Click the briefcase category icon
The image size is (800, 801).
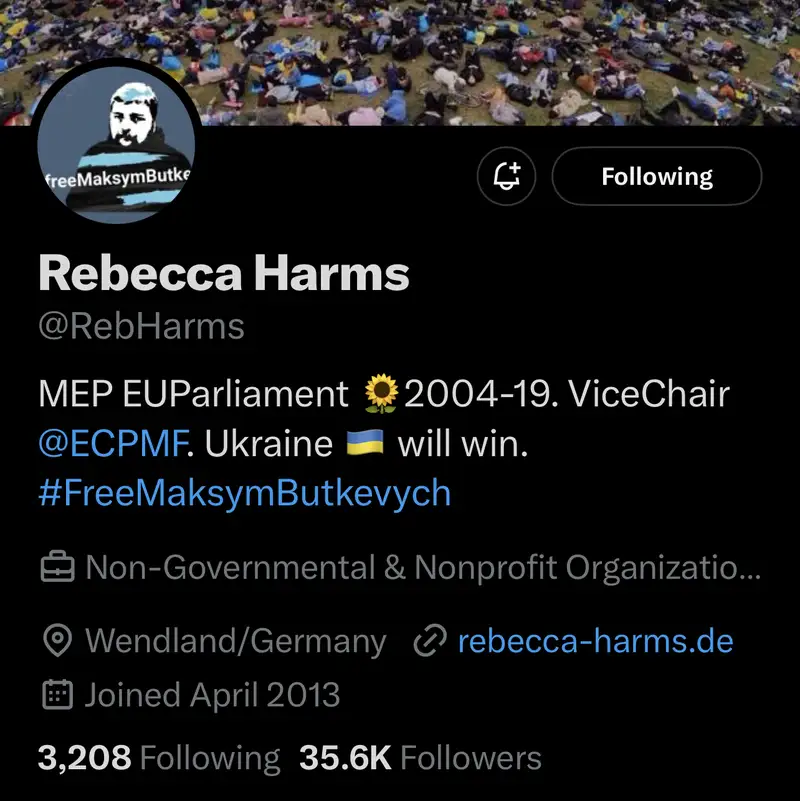[58, 568]
